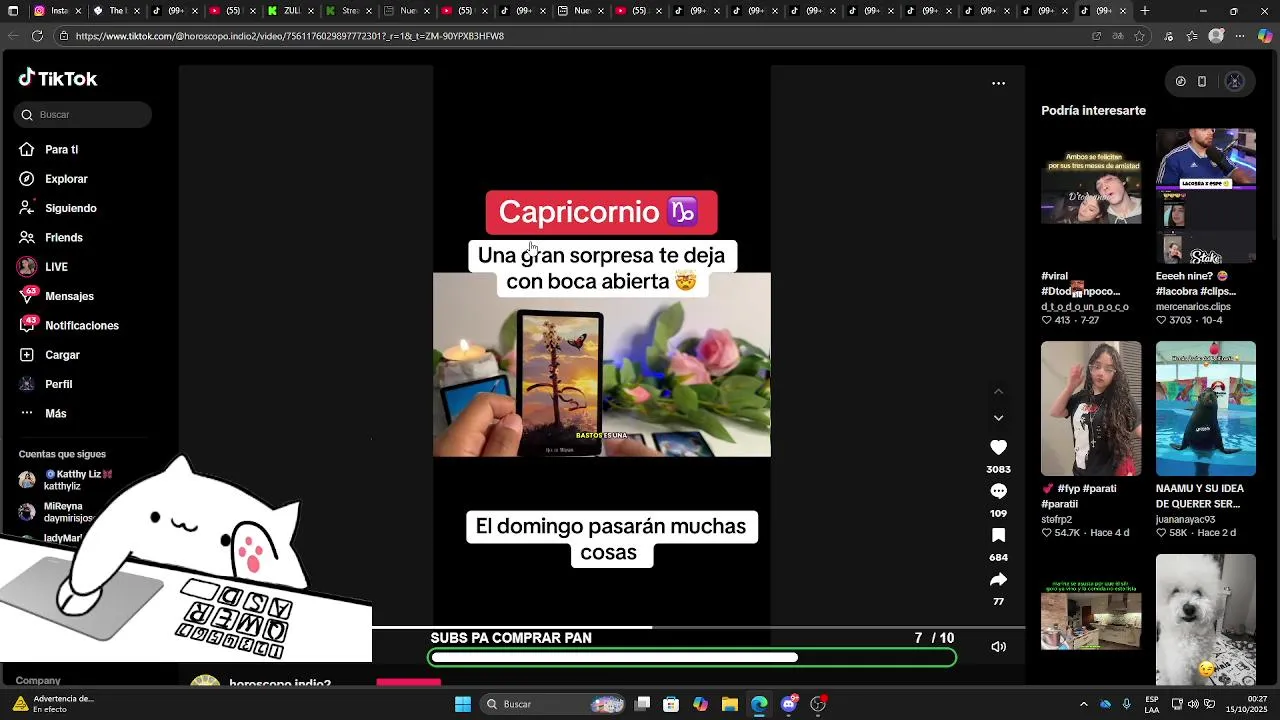Image resolution: width=1280 pixels, height=720 pixels.
Task: Open File Explorer from the taskbar
Action: [729, 704]
